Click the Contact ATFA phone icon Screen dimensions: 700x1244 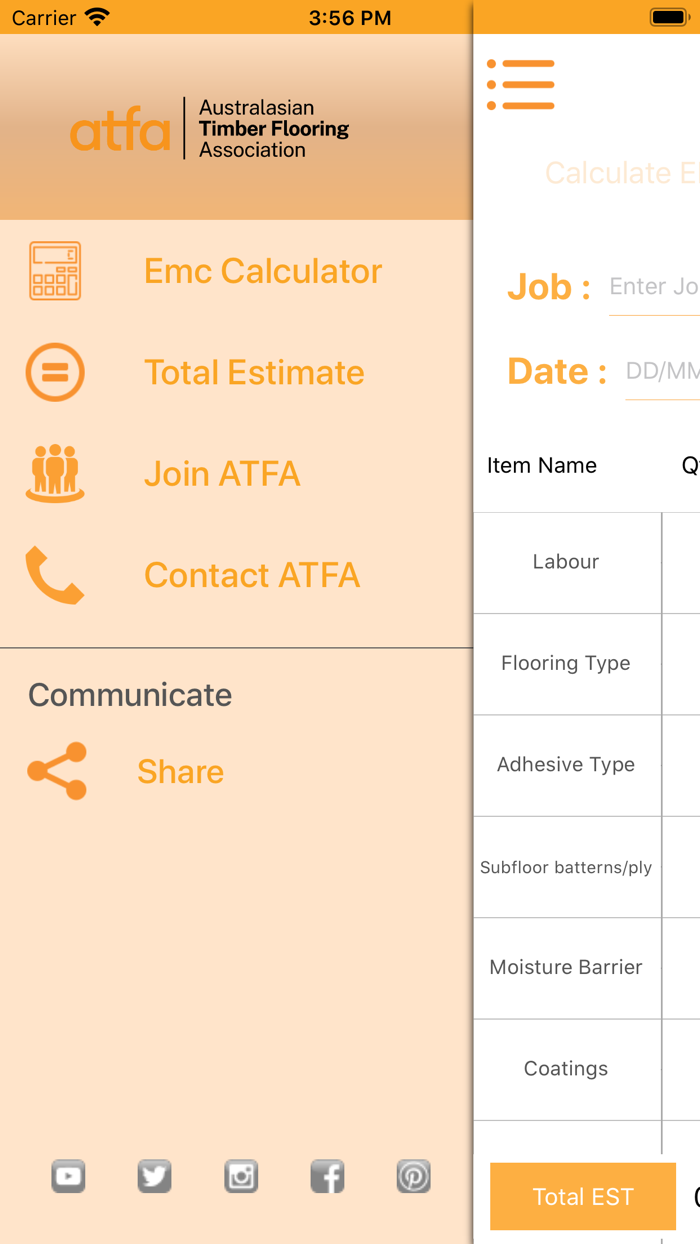click(x=55, y=575)
